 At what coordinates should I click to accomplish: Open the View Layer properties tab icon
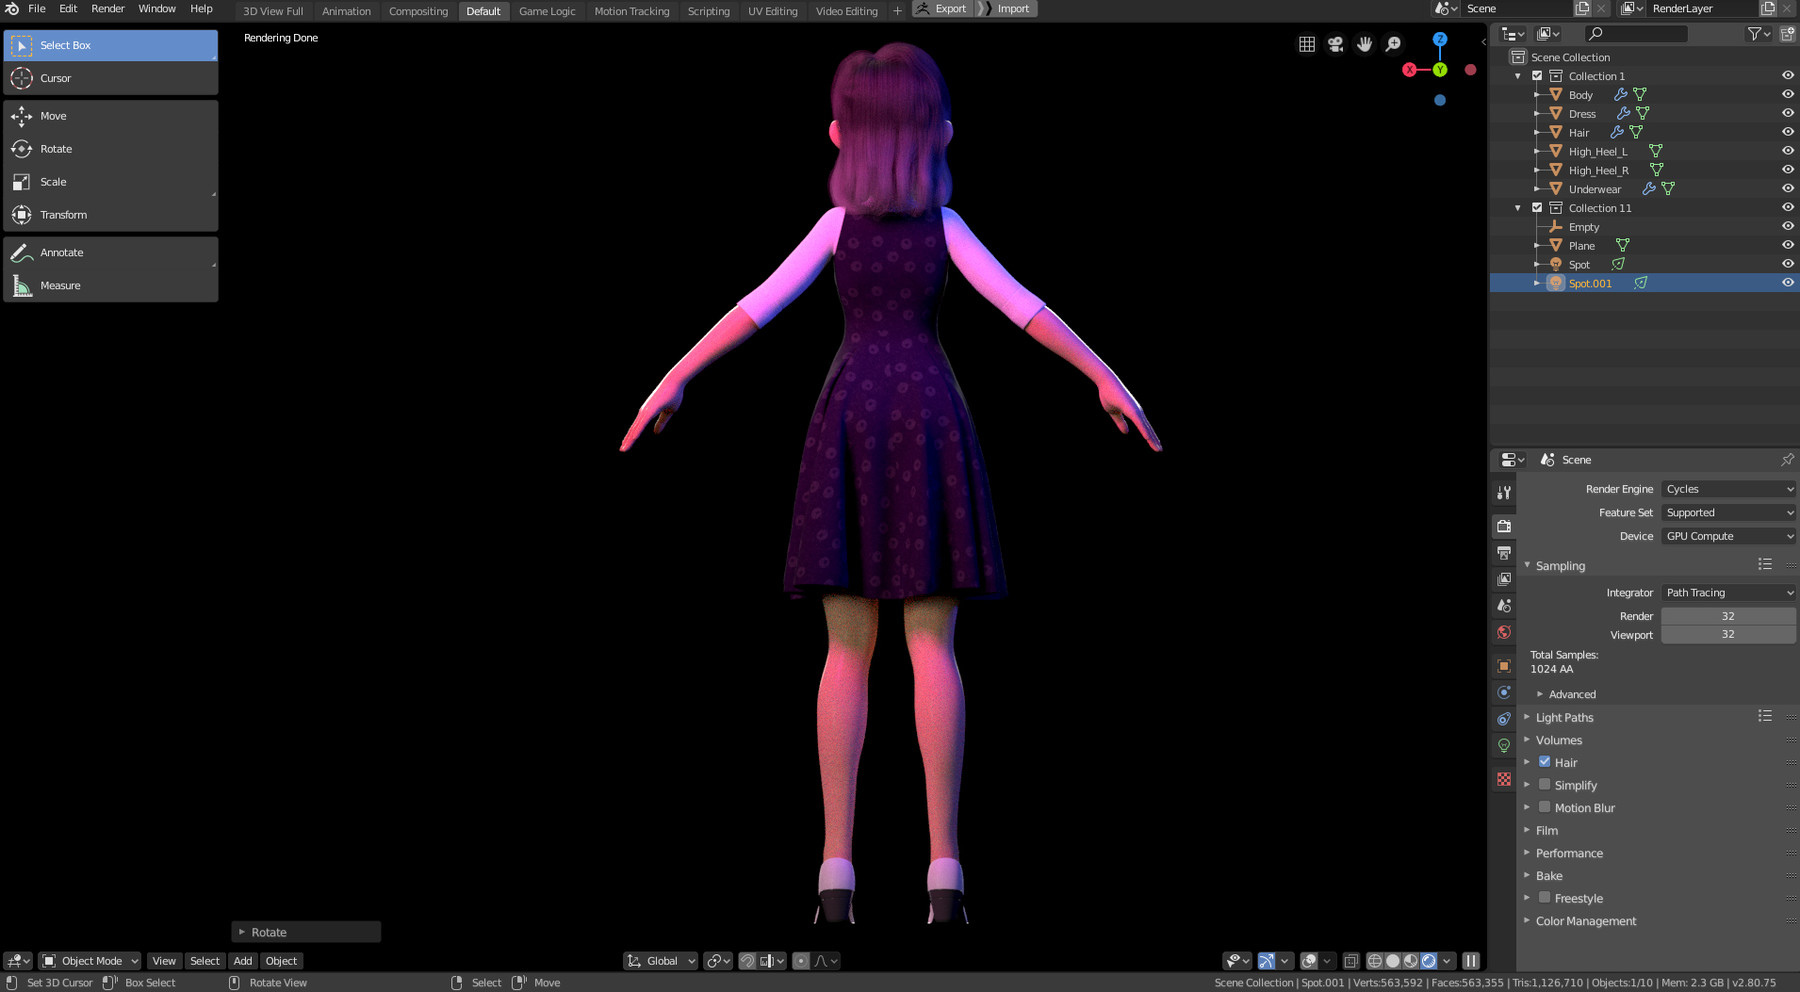pos(1504,579)
